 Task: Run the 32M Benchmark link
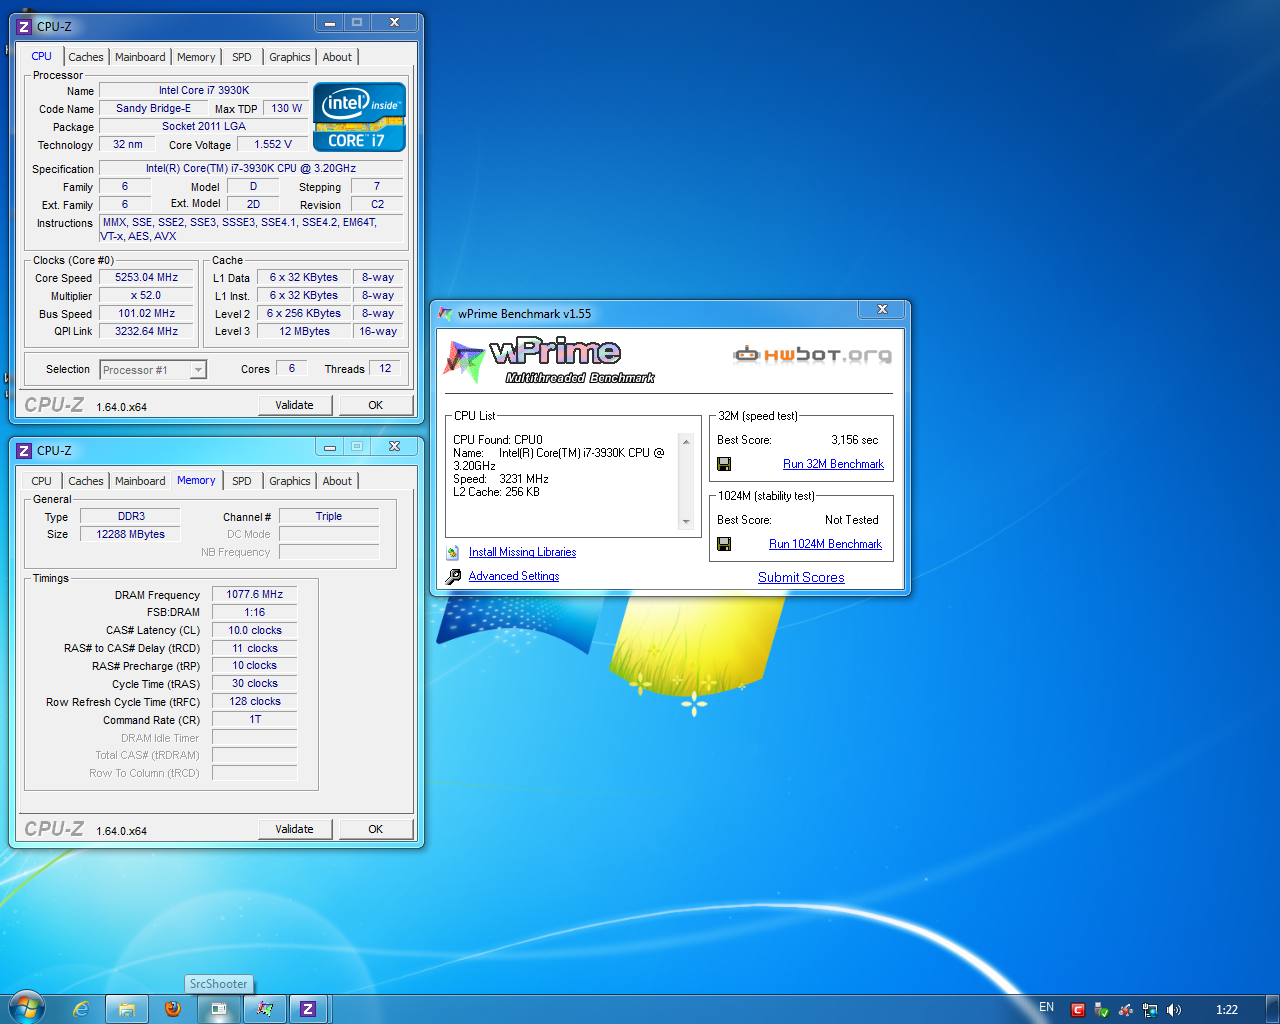[x=833, y=464]
